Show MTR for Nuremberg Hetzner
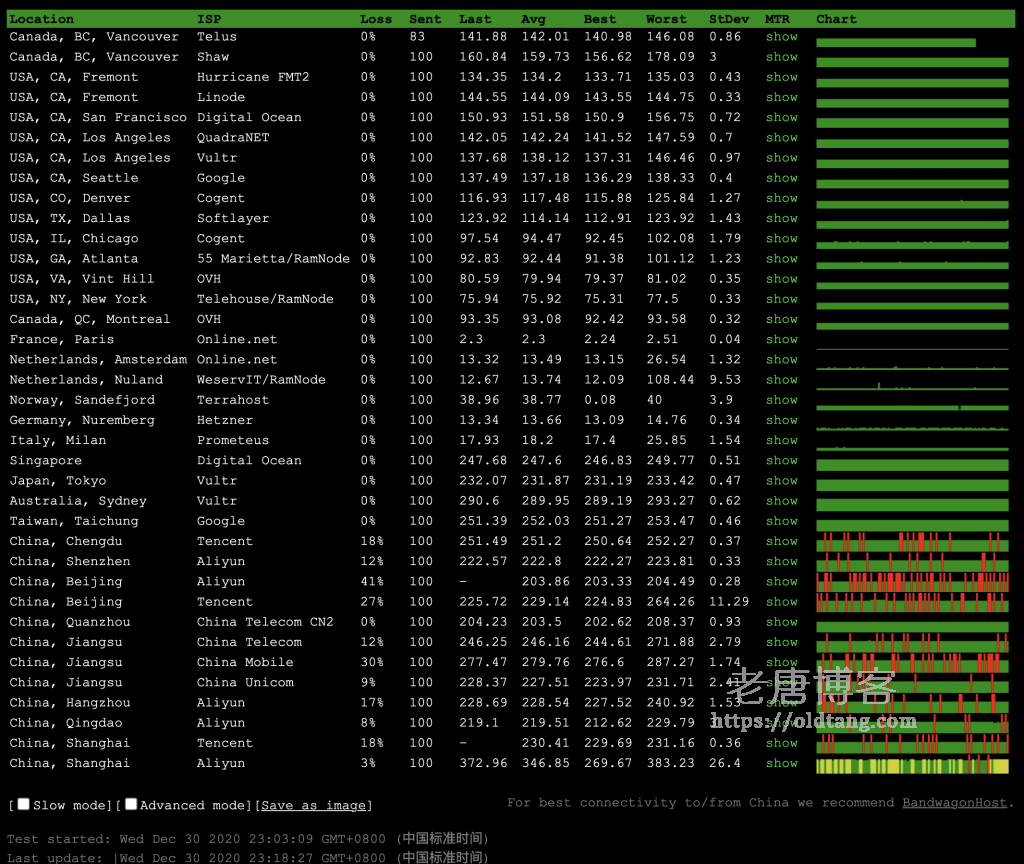This screenshot has height=864, width=1024. 781,420
